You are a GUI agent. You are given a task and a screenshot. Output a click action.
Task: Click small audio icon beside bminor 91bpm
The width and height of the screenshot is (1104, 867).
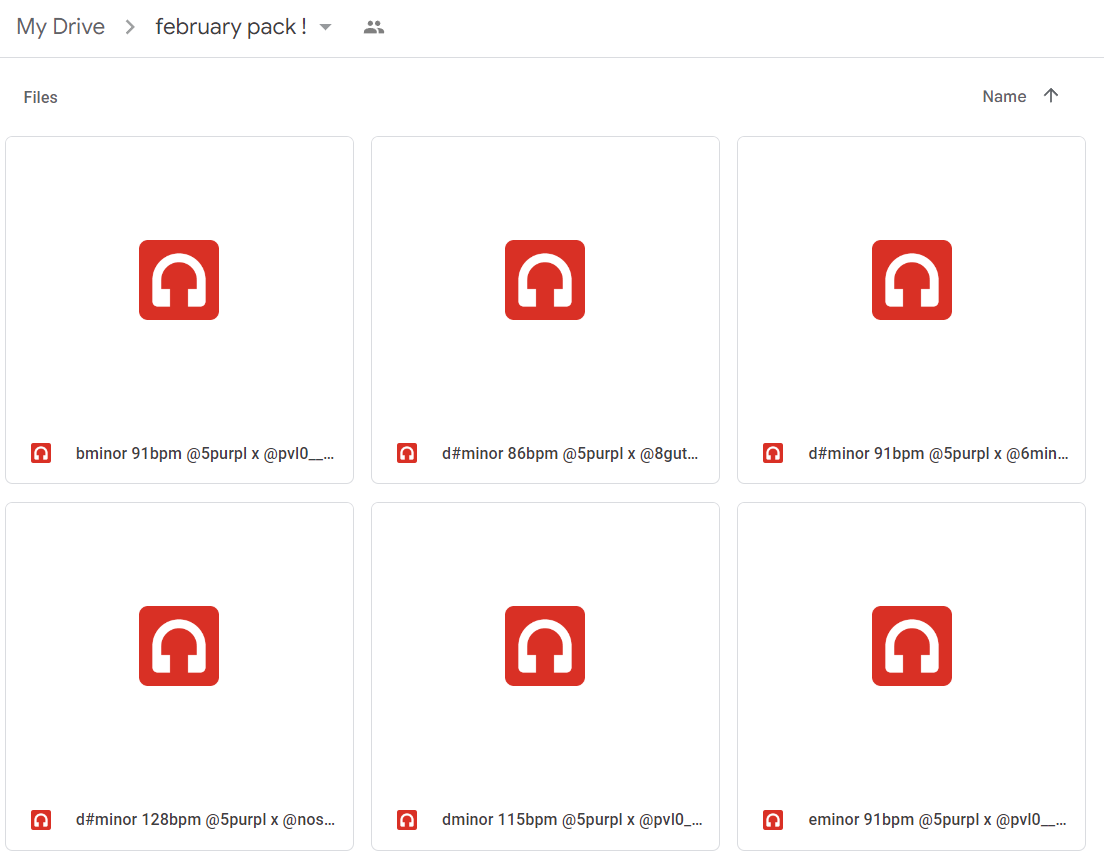pos(41,453)
